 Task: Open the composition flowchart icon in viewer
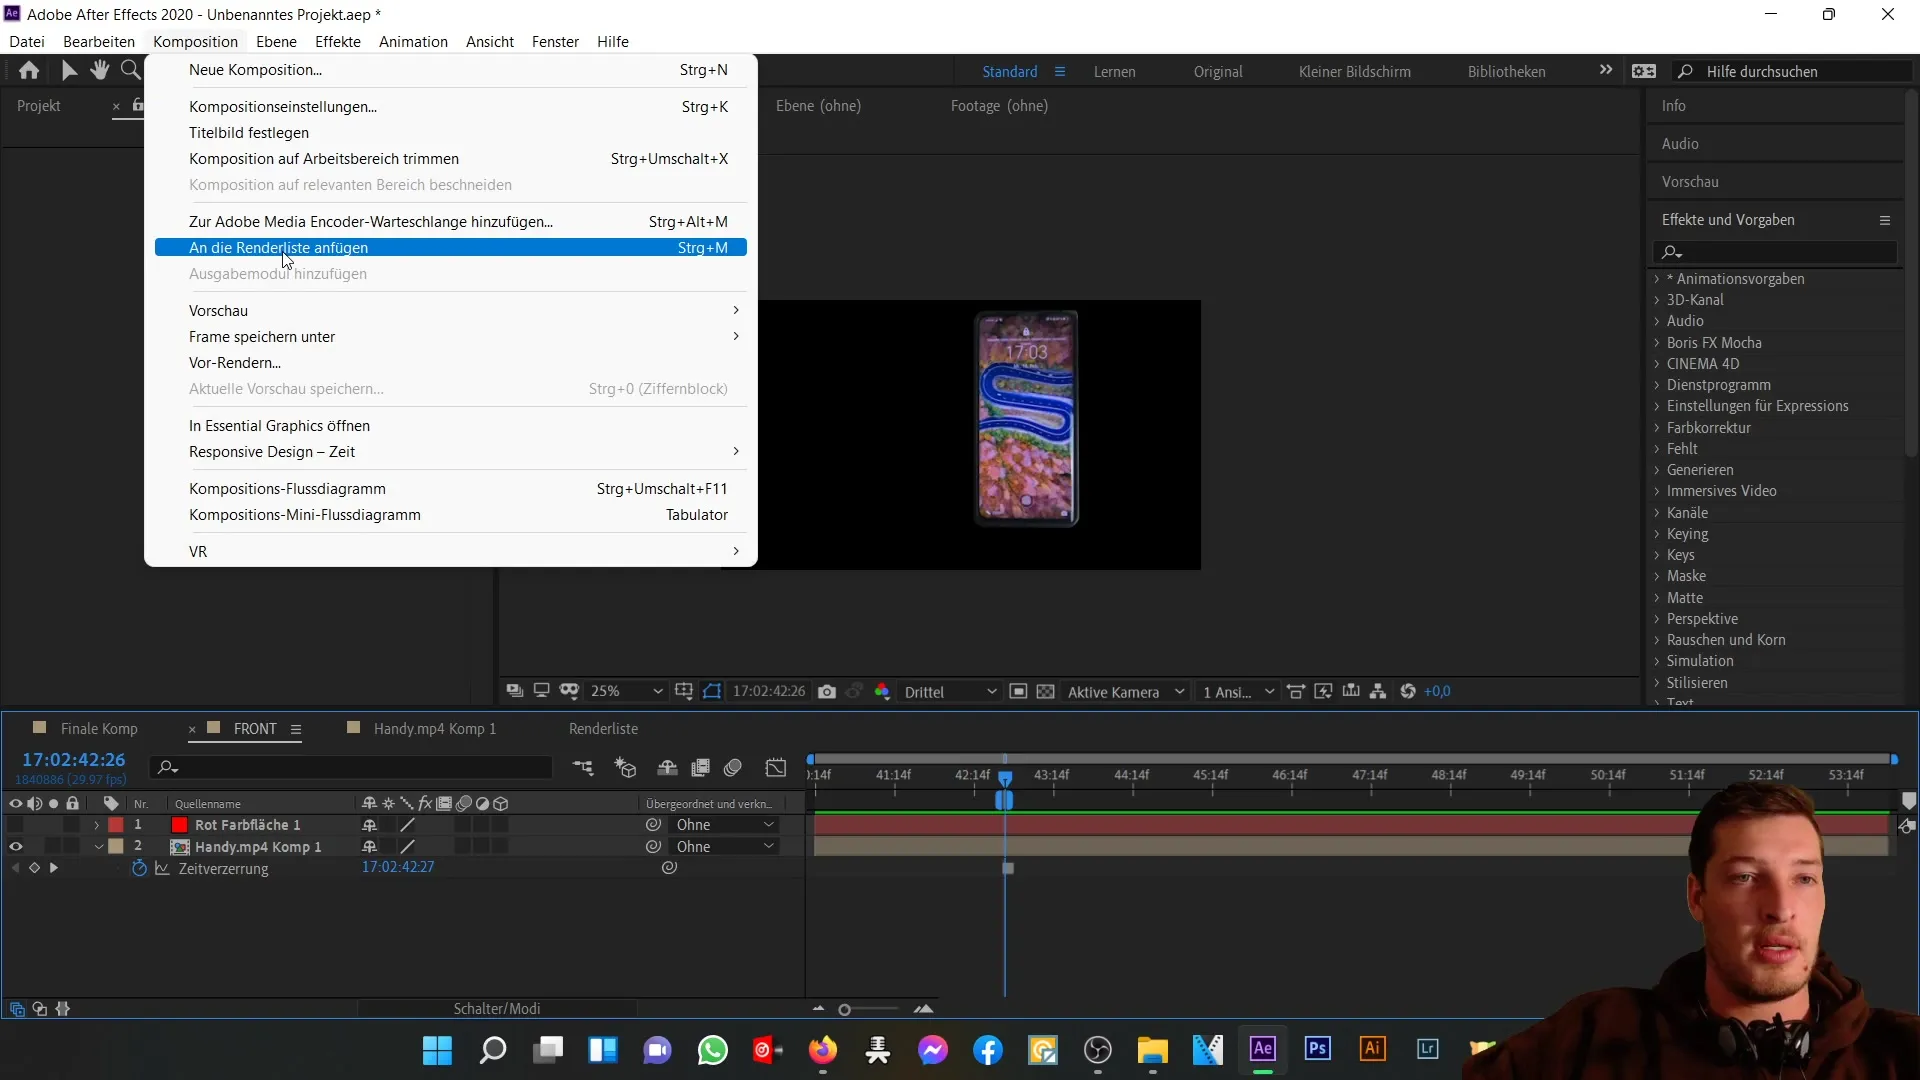coord(1378,692)
